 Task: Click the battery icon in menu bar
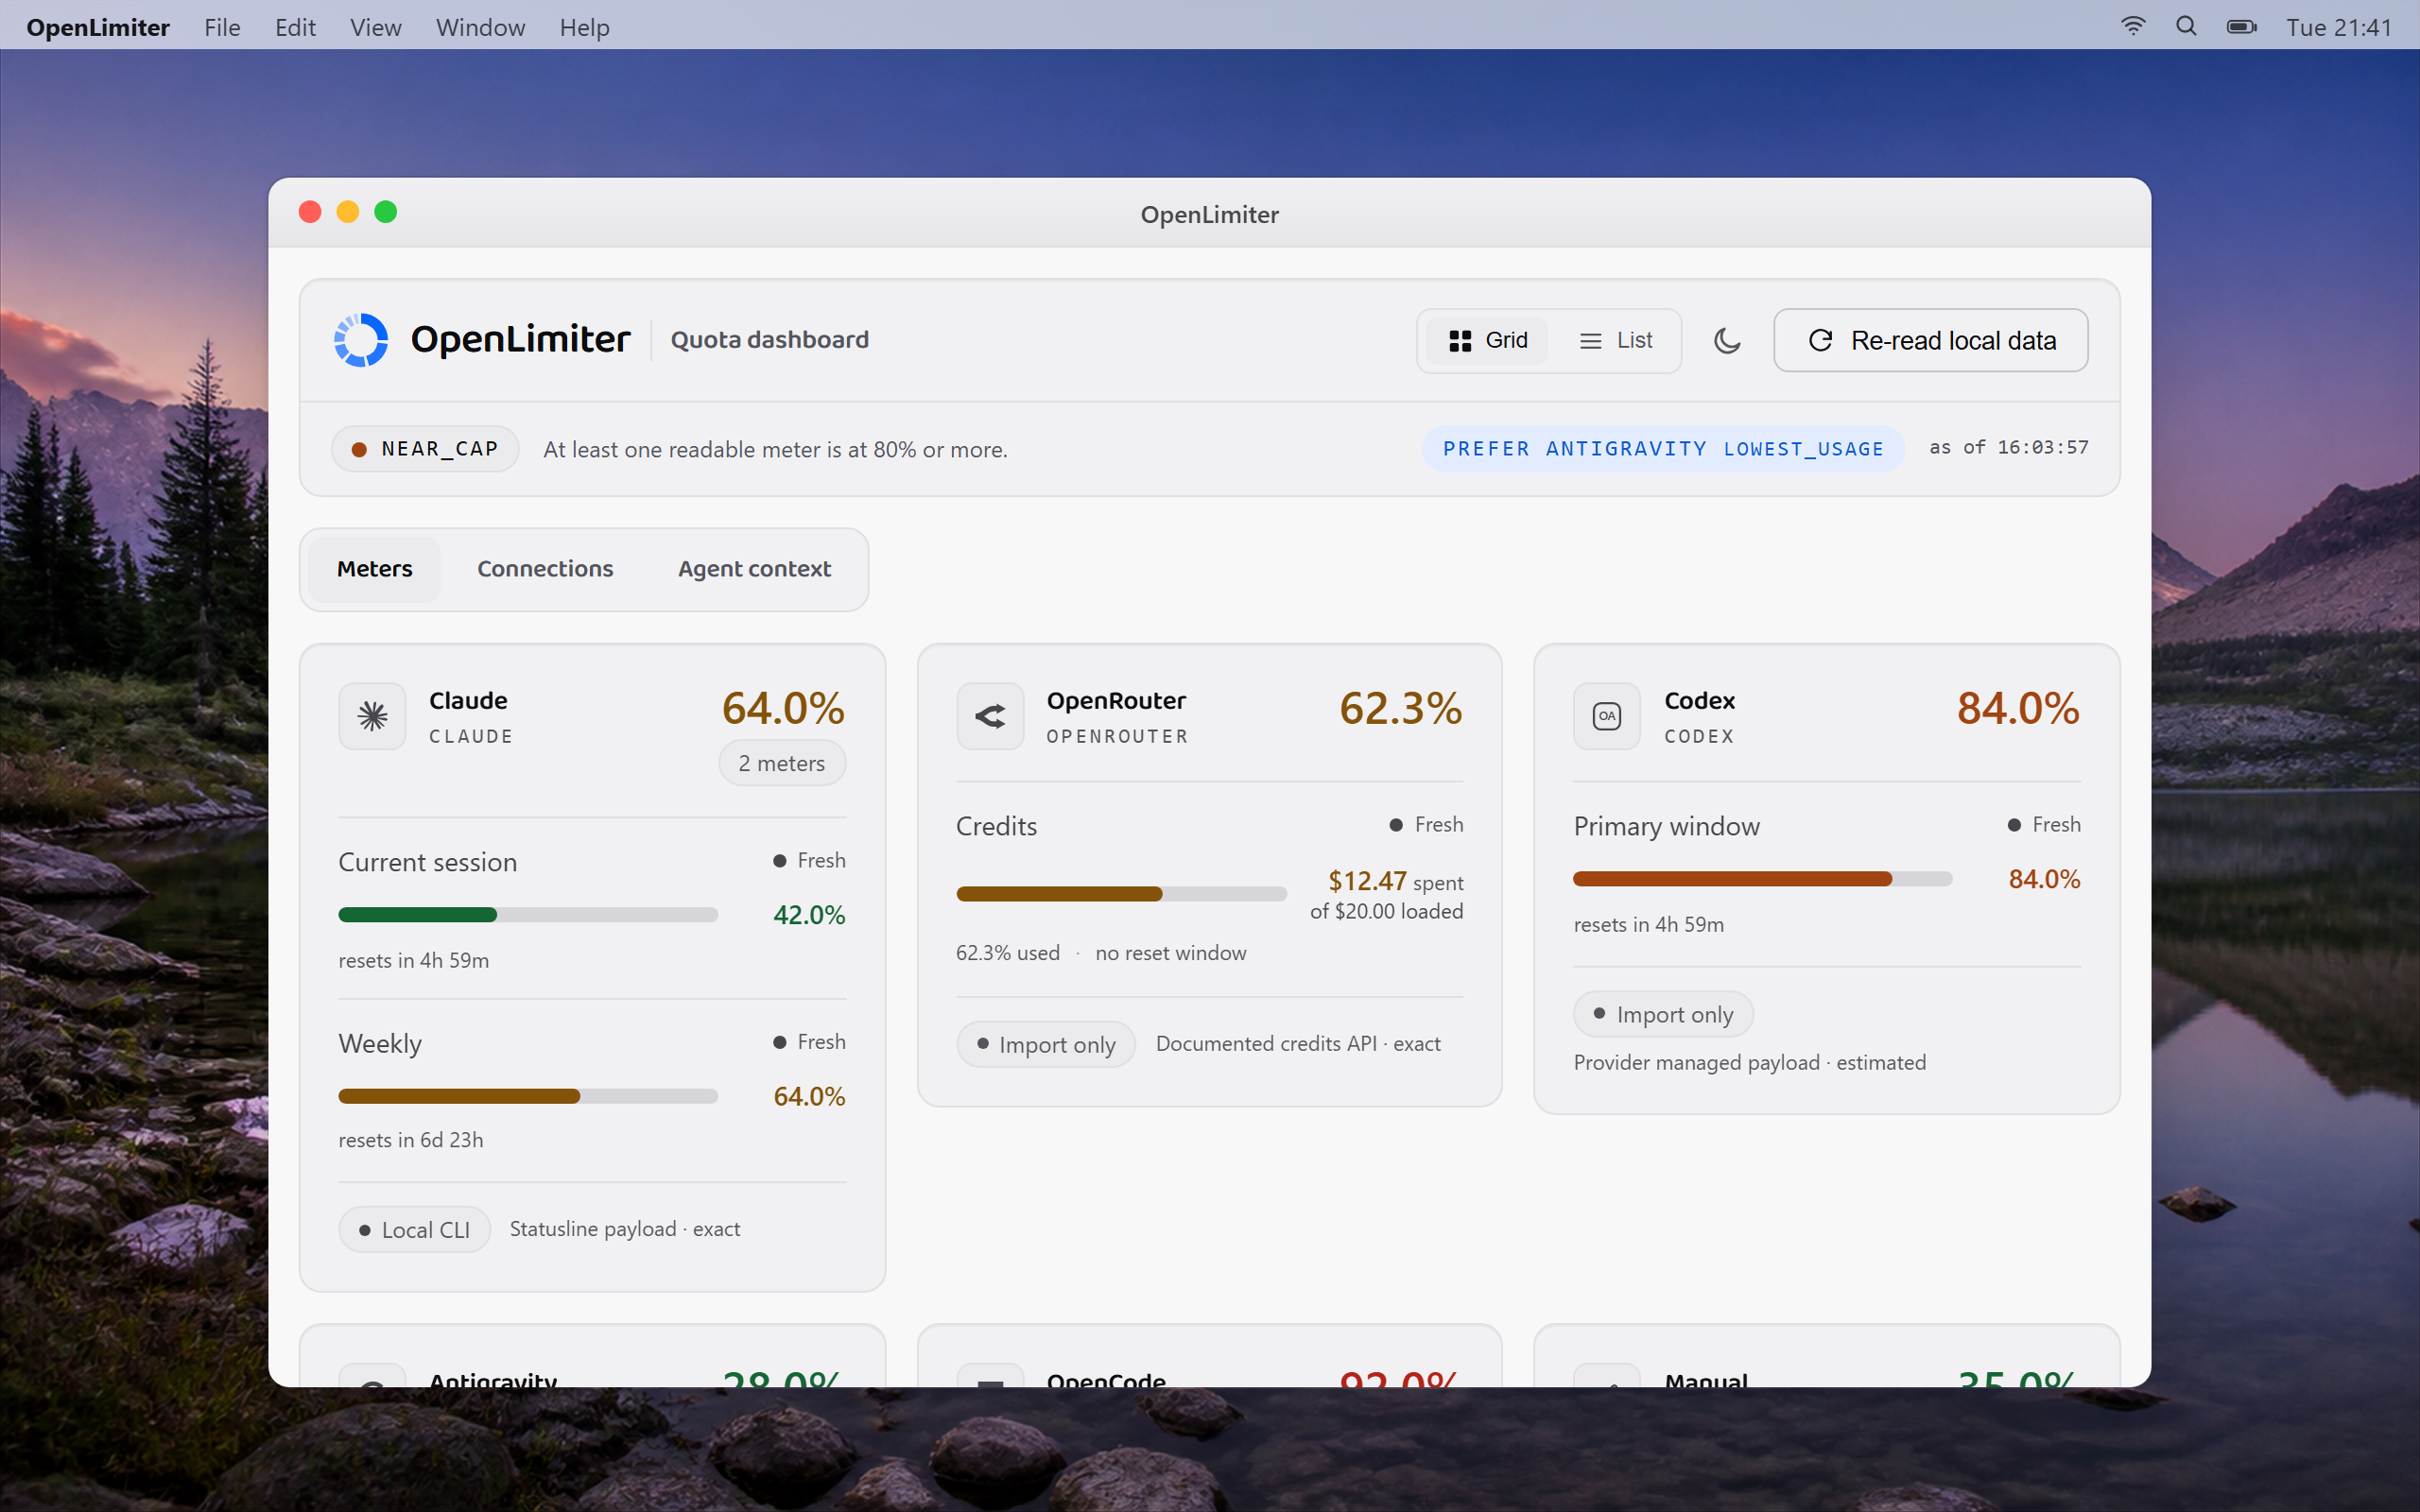coord(2241,27)
